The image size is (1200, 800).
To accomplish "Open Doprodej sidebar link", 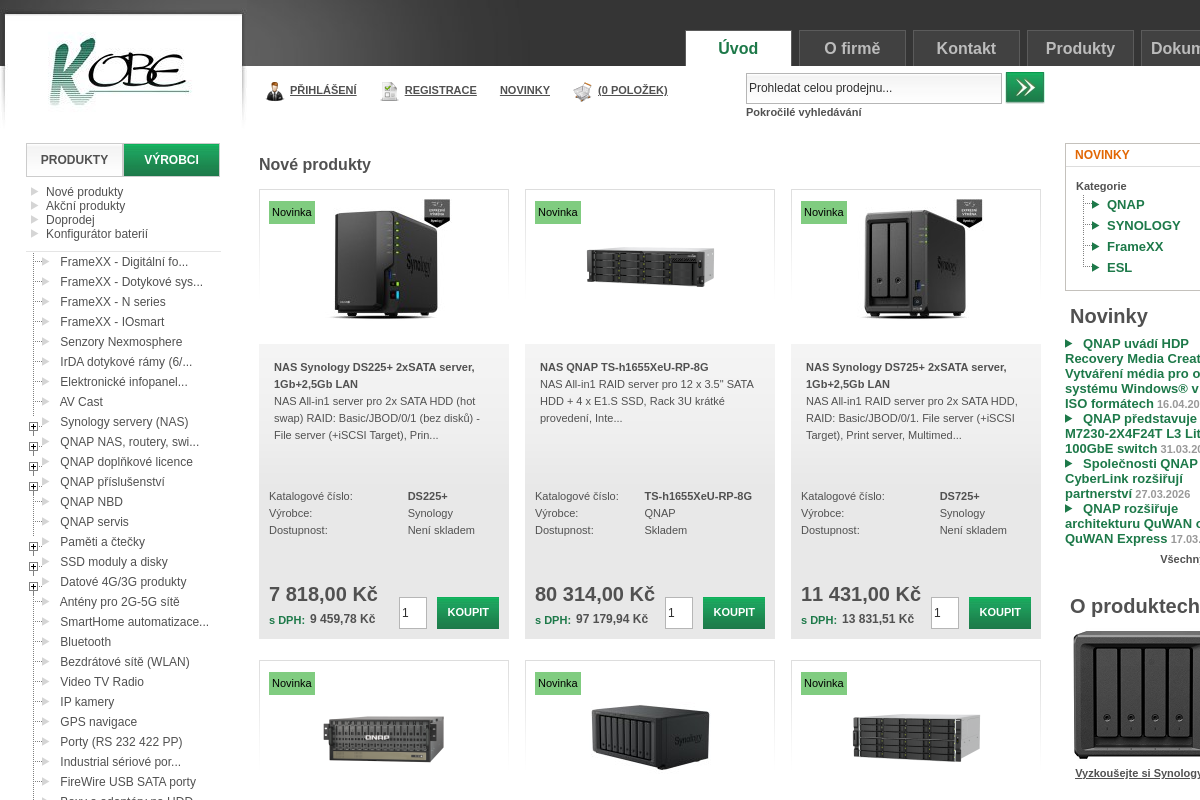I will [x=70, y=220].
